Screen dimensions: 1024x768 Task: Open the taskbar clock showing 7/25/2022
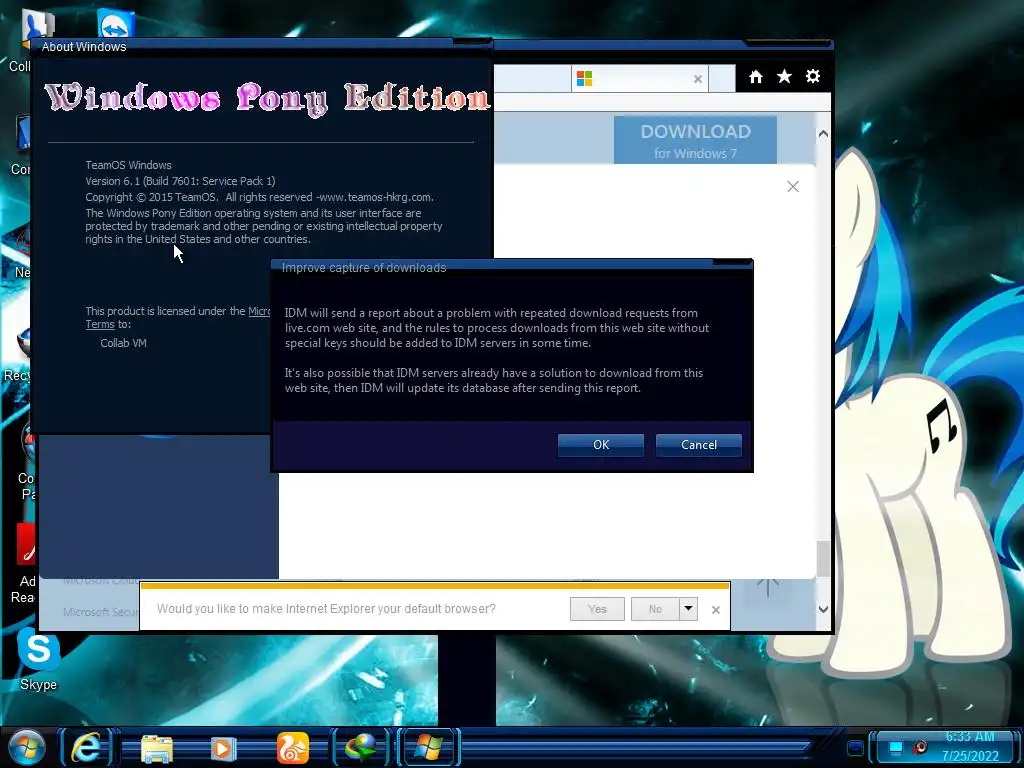[x=970, y=746]
